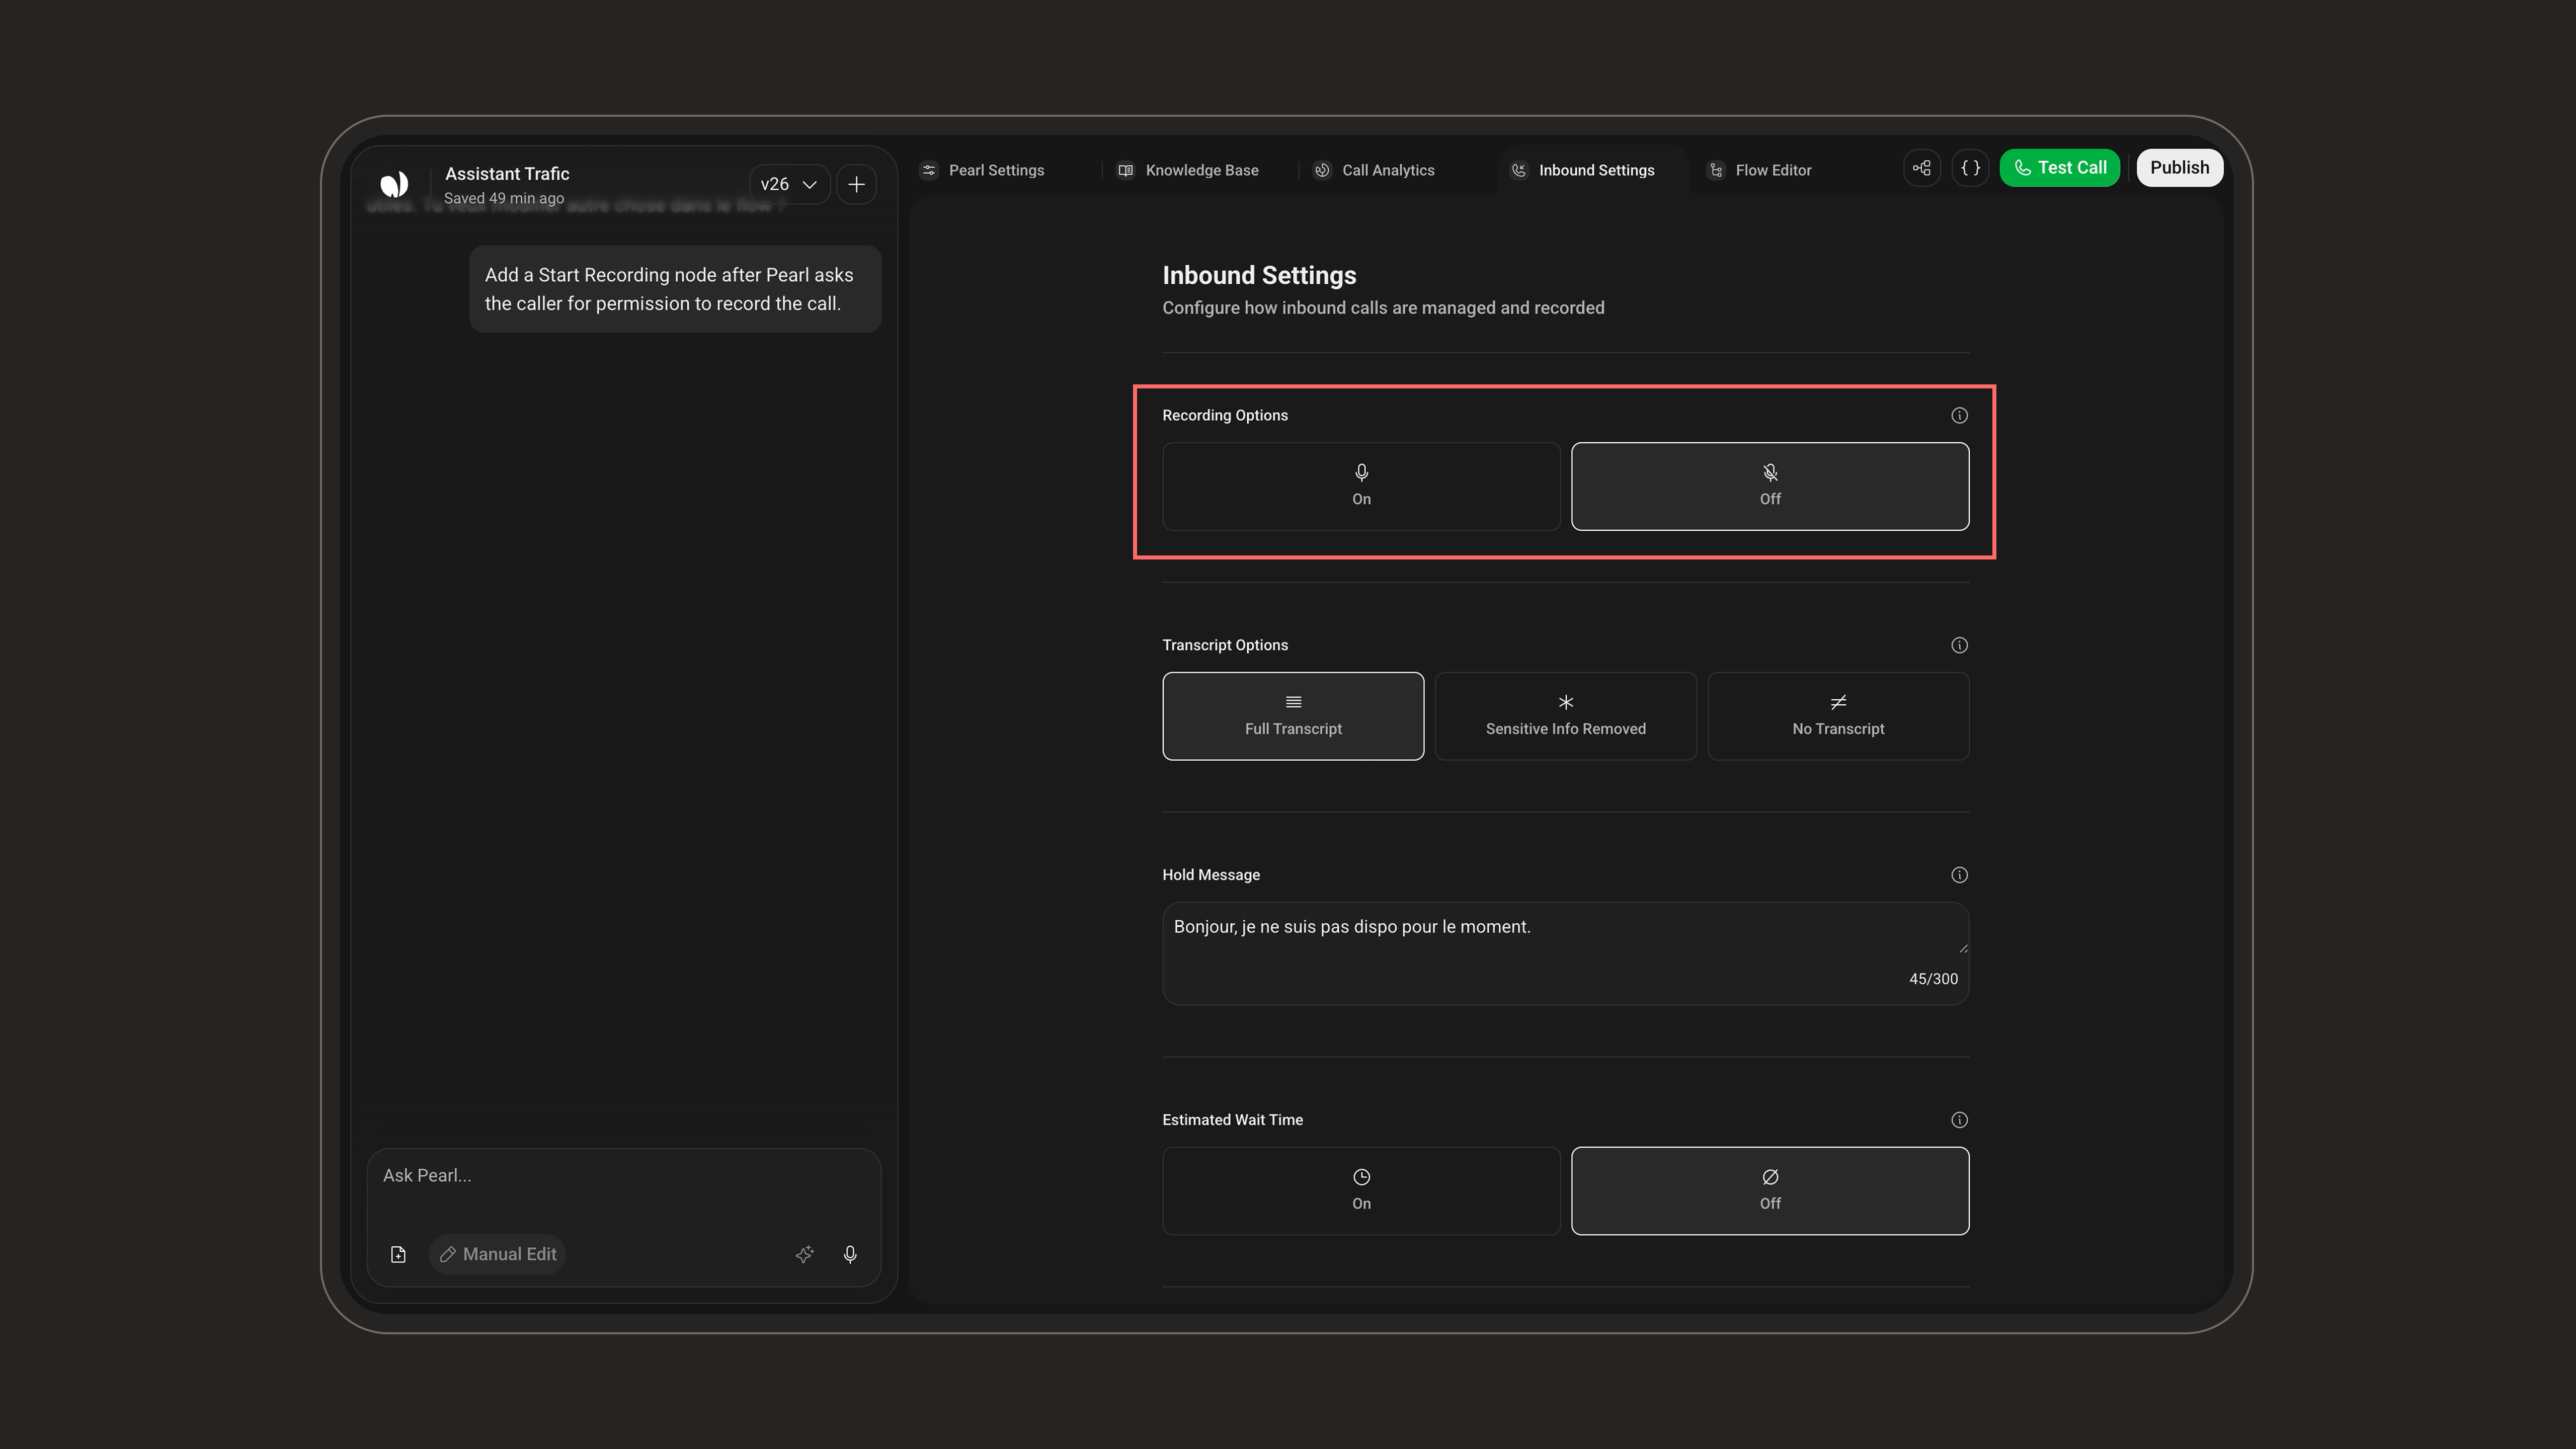Image resolution: width=2576 pixels, height=1449 pixels.
Task: Open the Knowledge Base tab
Action: 1189,170
